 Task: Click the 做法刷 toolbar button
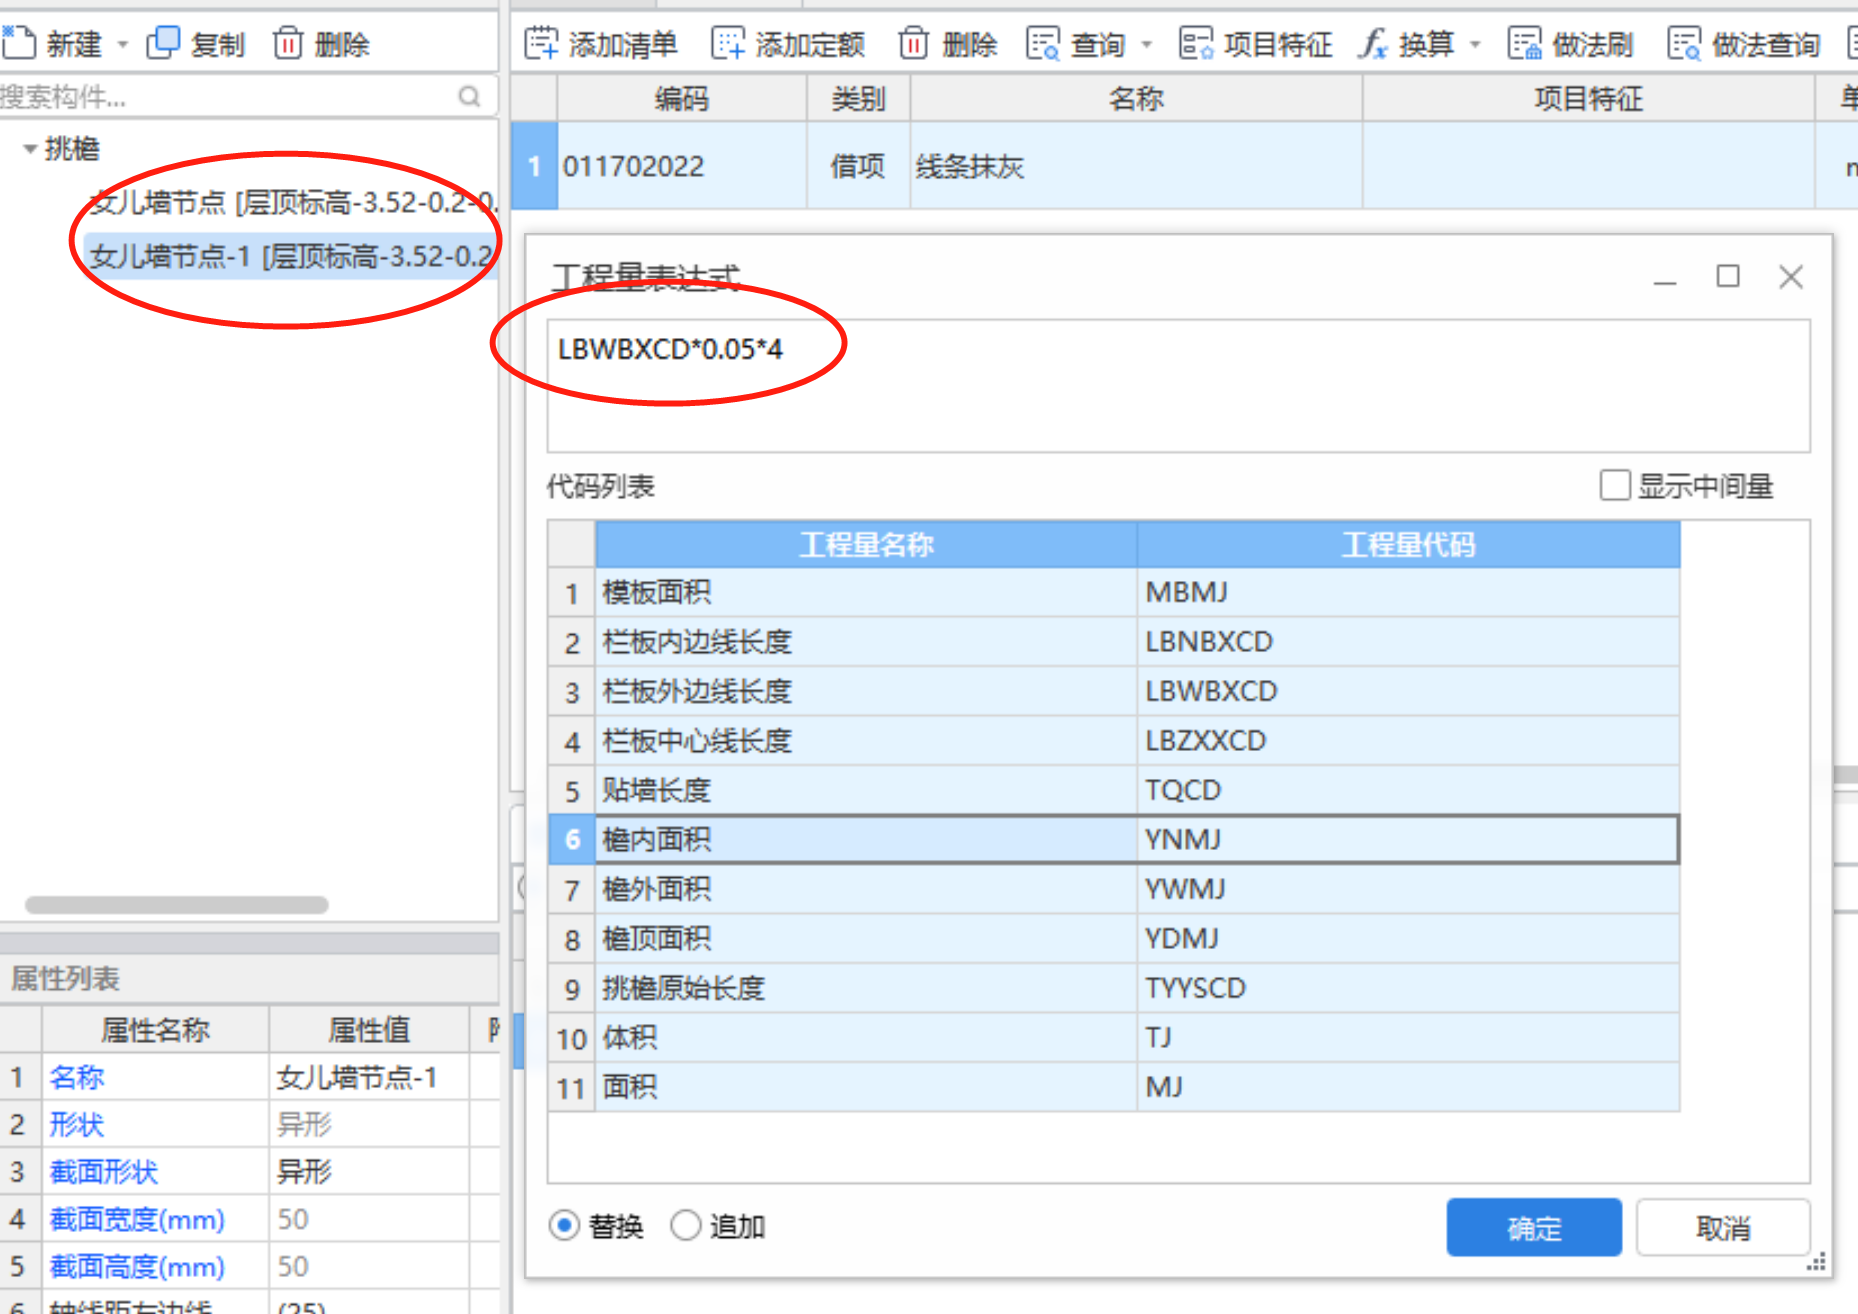1571,44
